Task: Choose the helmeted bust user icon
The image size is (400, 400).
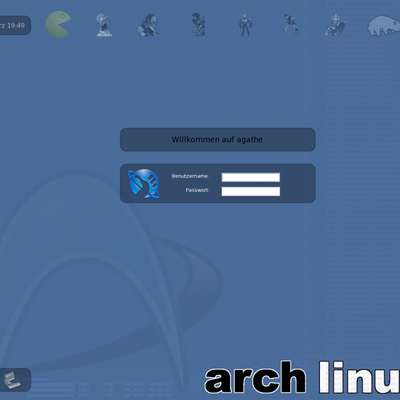Action: tap(104, 25)
